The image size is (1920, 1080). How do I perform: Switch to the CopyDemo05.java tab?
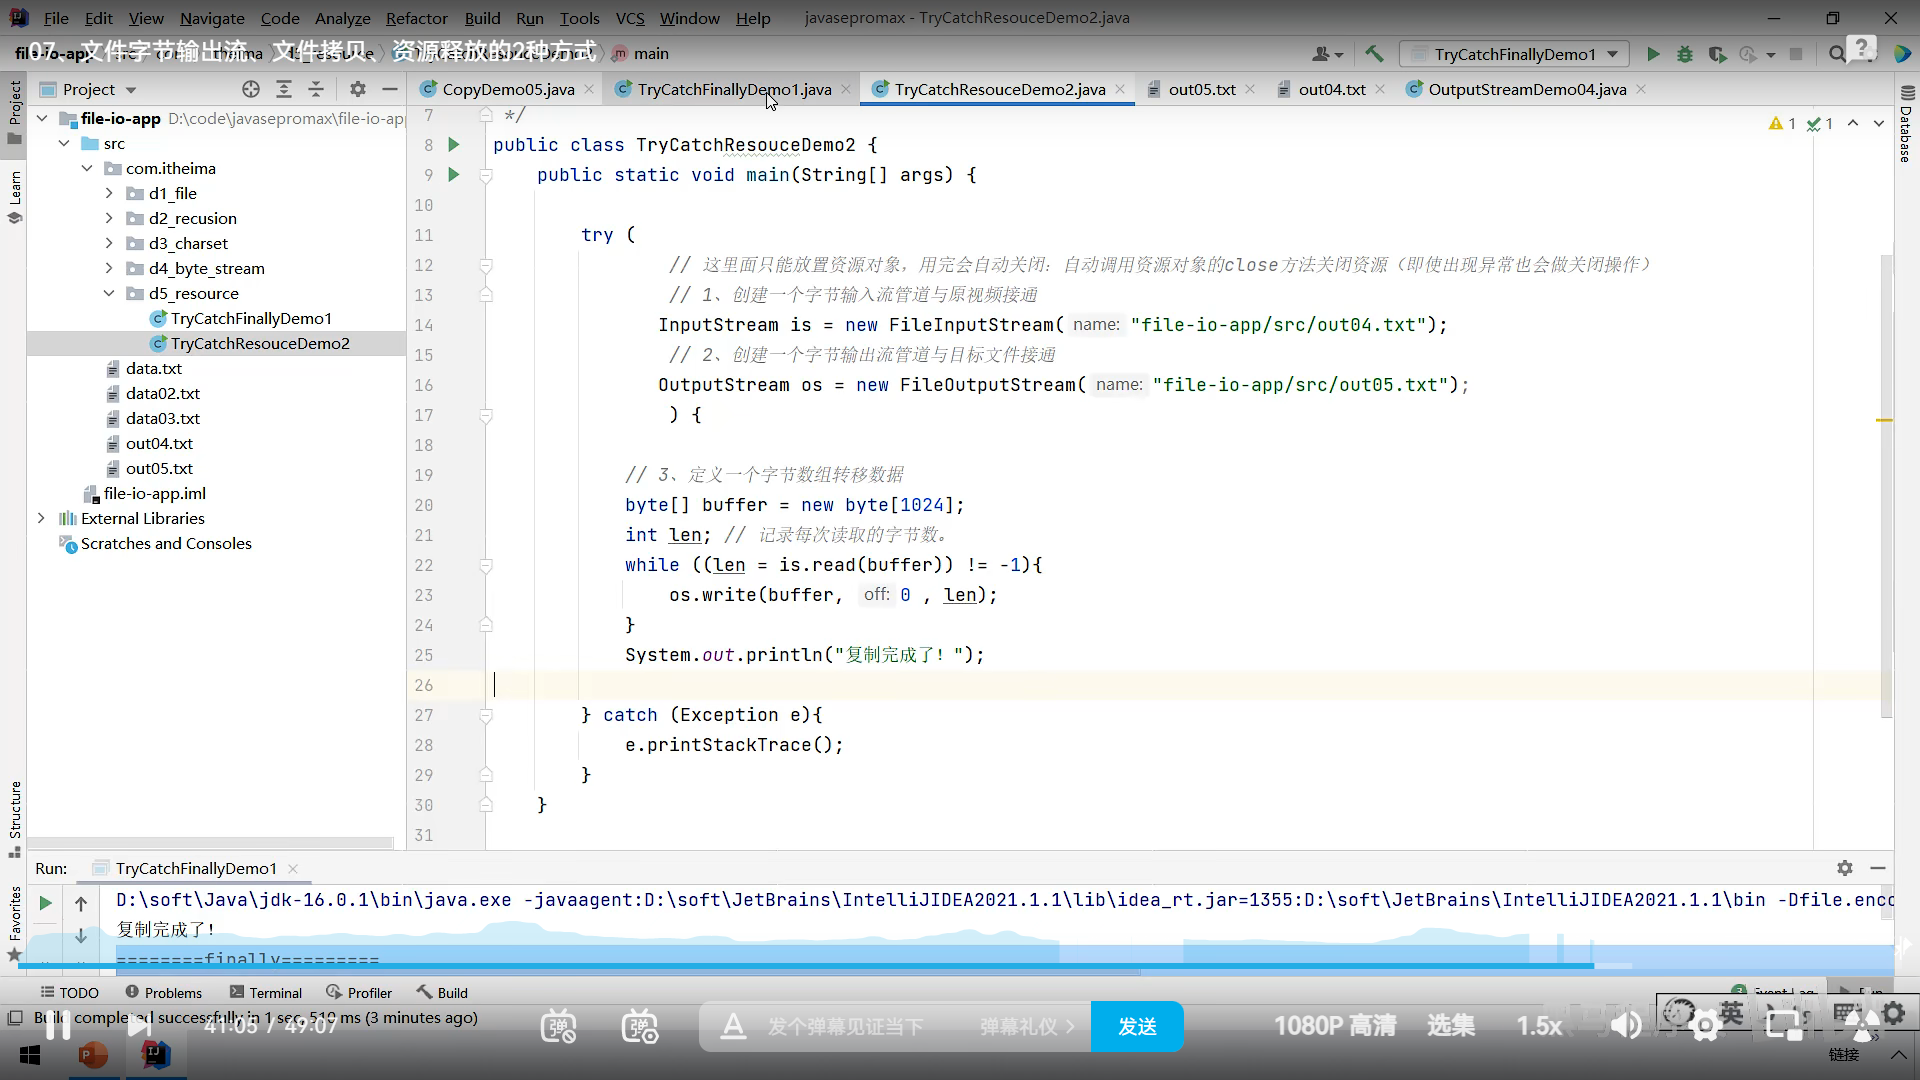[508, 89]
